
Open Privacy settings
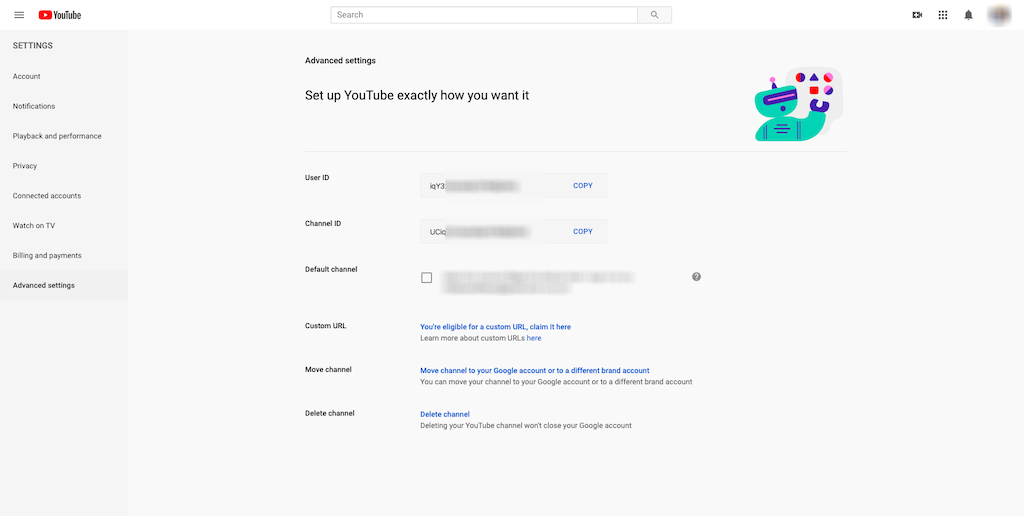click(25, 166)
